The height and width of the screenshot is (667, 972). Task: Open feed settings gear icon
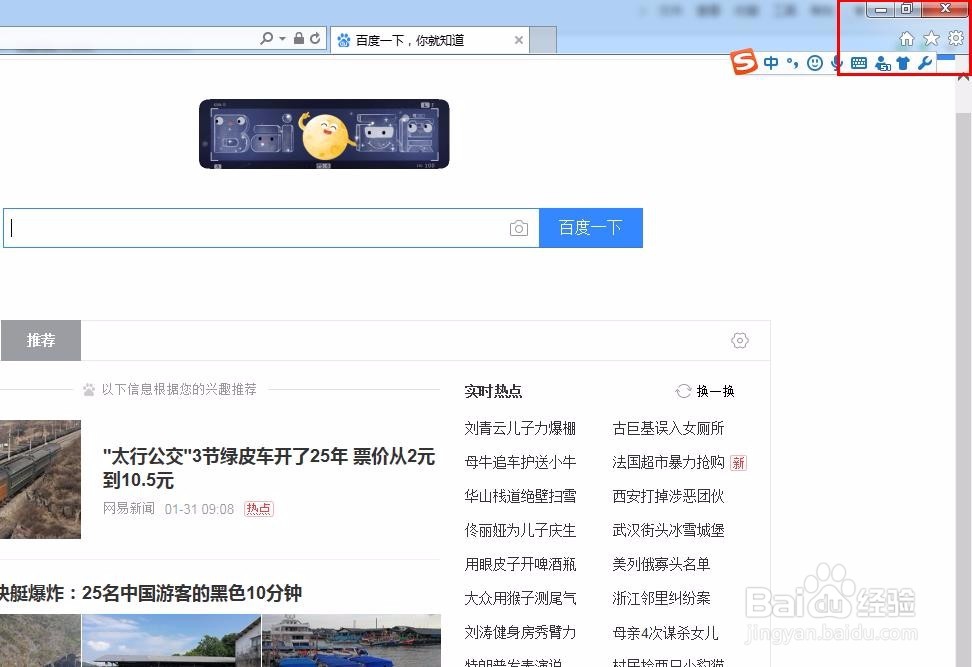tap(740, 340)
